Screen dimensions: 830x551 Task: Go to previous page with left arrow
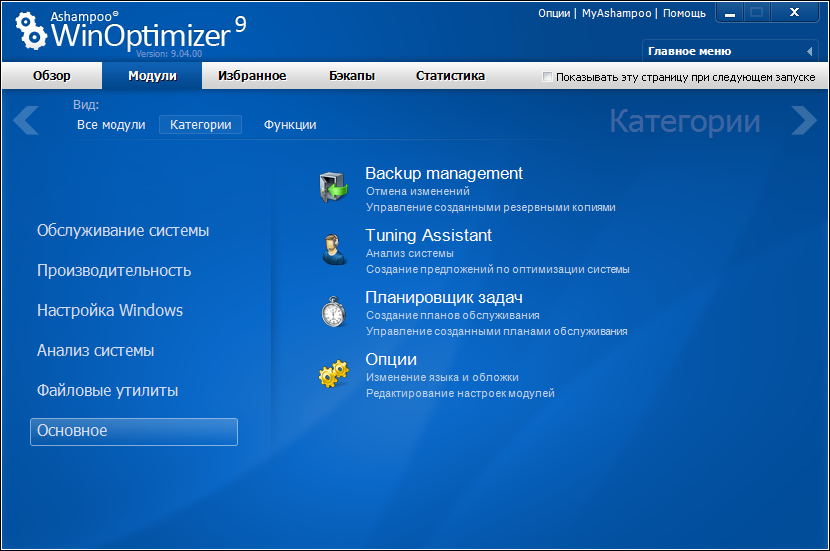pos(26,120)
